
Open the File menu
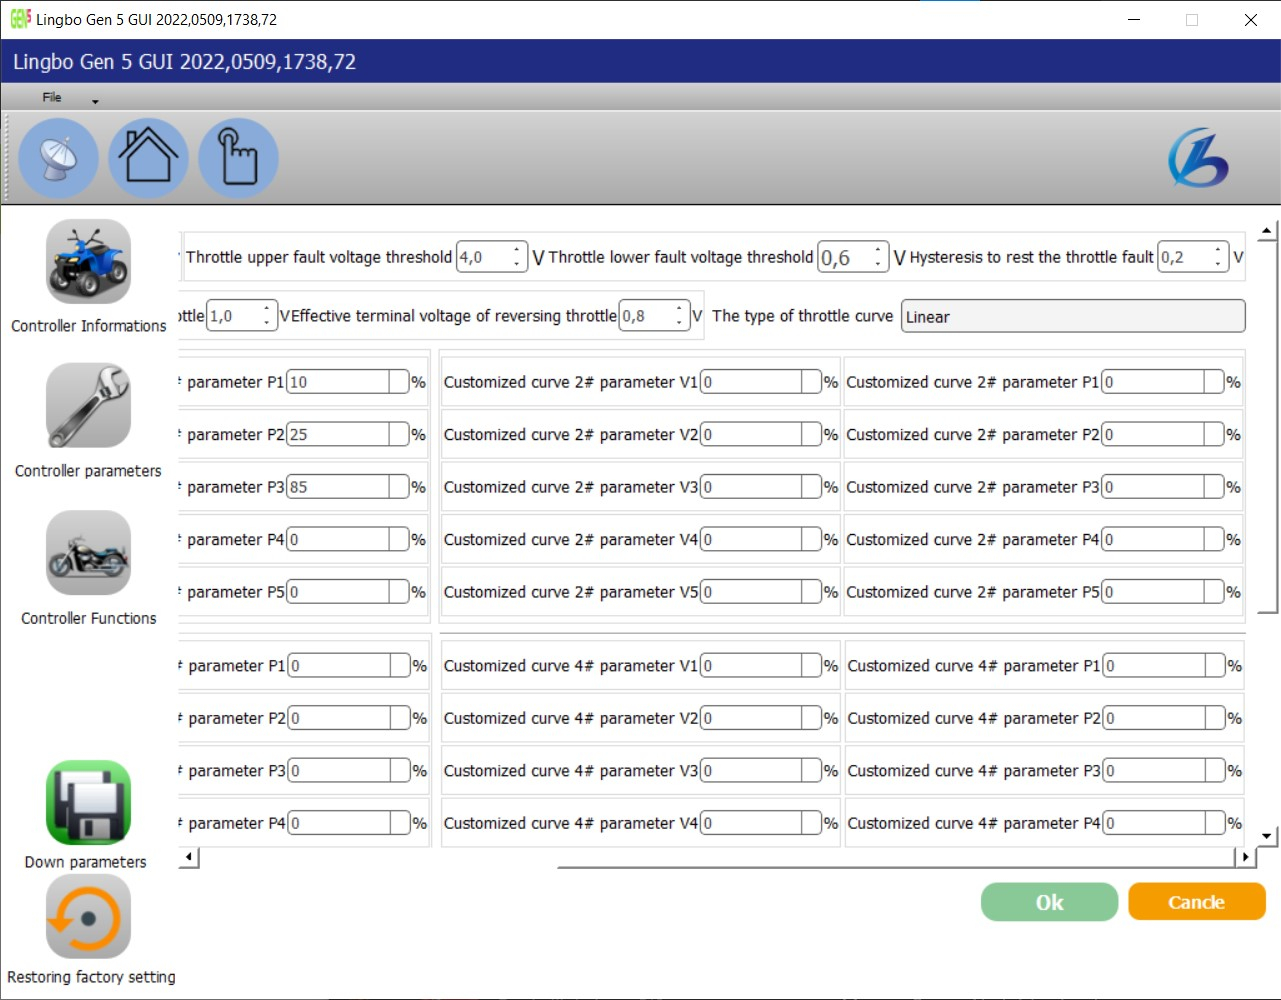coord(52,97)
